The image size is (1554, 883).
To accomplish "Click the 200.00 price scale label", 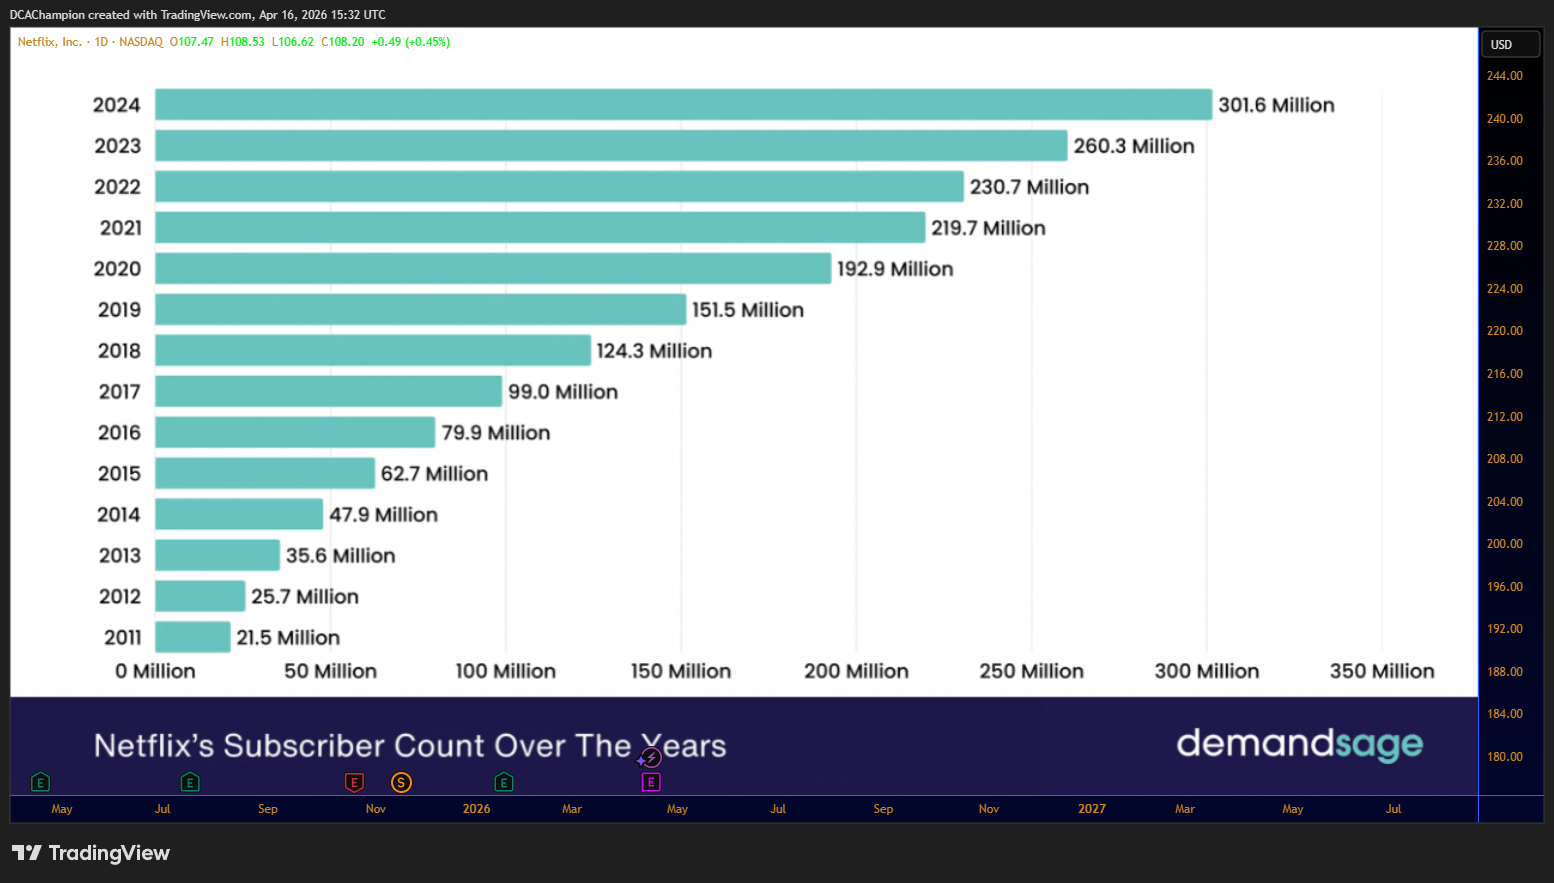I will (x=1505, y=544).
